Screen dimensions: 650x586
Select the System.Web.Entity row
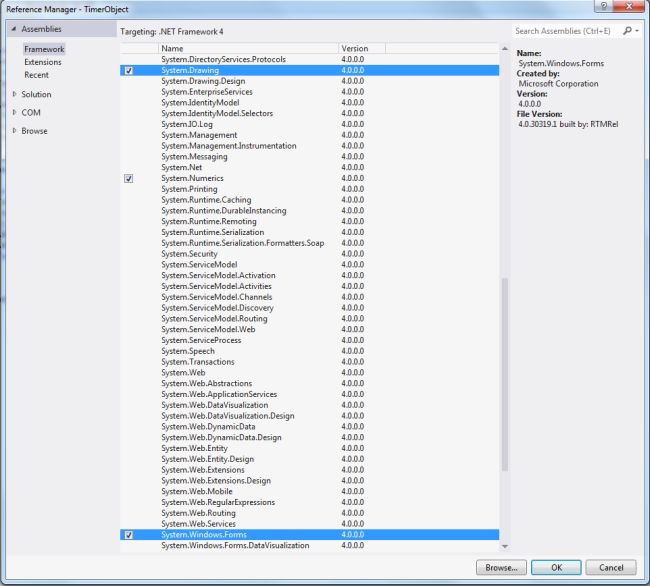pyautogui.click(x=310, y=448)
